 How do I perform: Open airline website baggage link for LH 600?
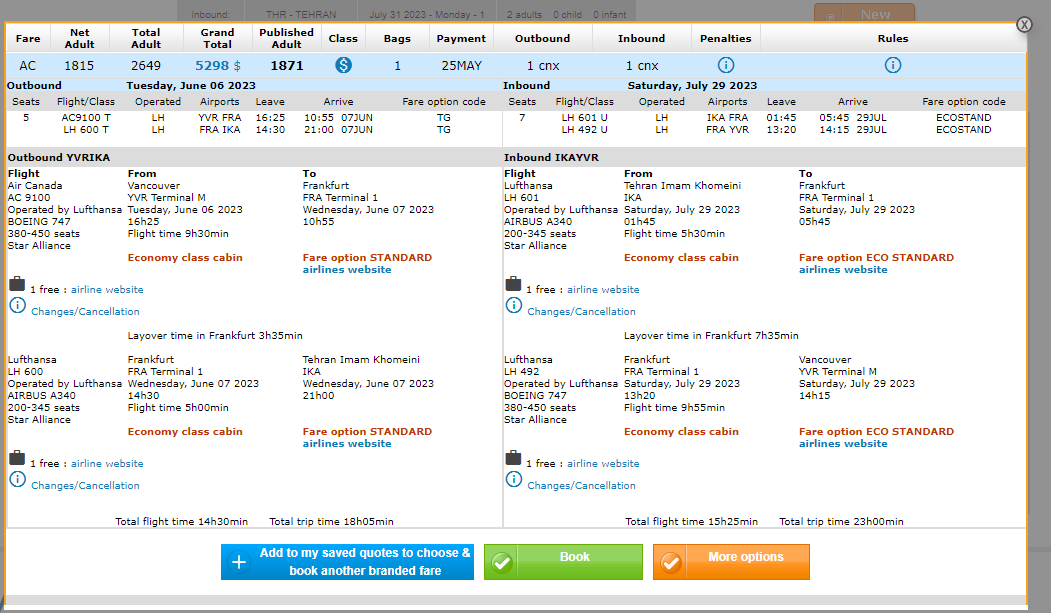(107, 464)
